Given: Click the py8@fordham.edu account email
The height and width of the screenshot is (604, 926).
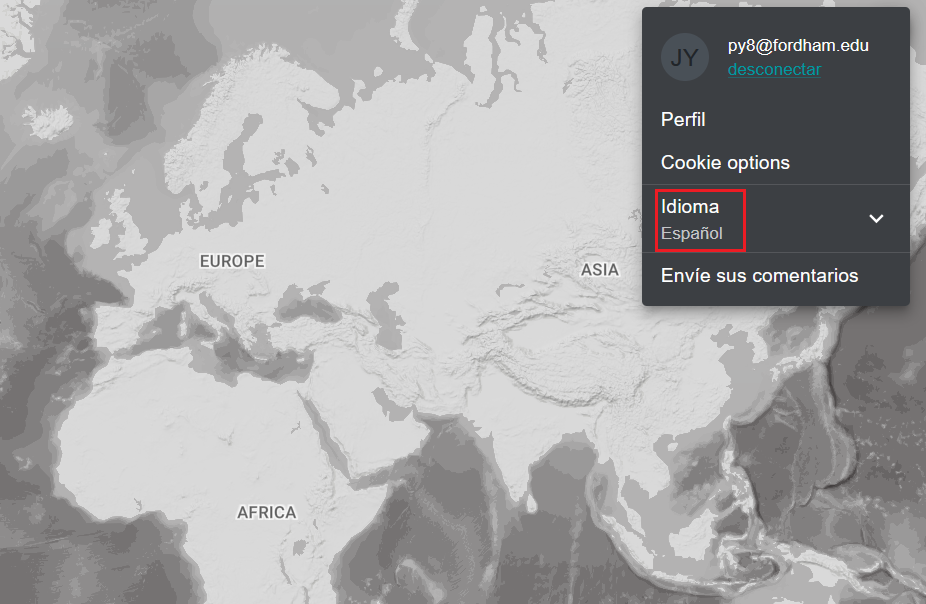Looking at the screenshot, I should point(798,45).
